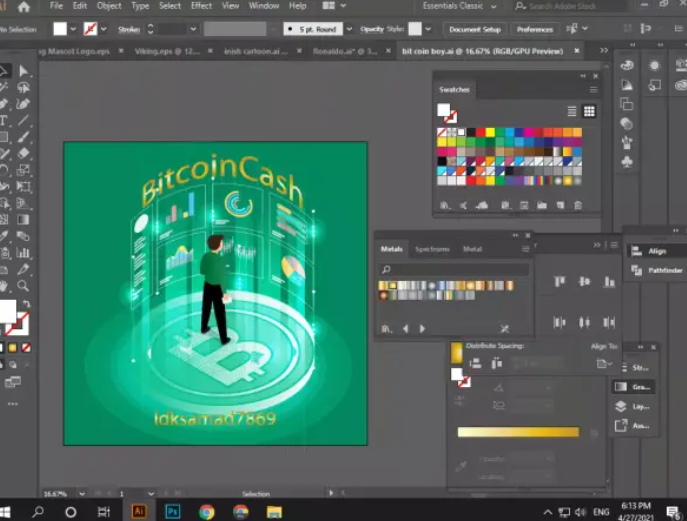Open graphic Style dropdown arrow
This screenshot has height=521, width=687.
pyautogui.click(x=428, y=29)
